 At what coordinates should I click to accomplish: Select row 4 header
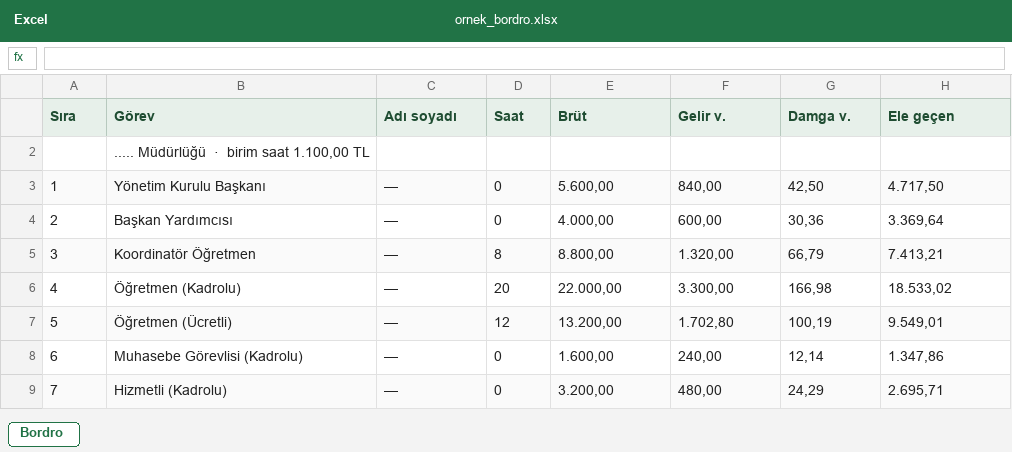pos(21,221)
